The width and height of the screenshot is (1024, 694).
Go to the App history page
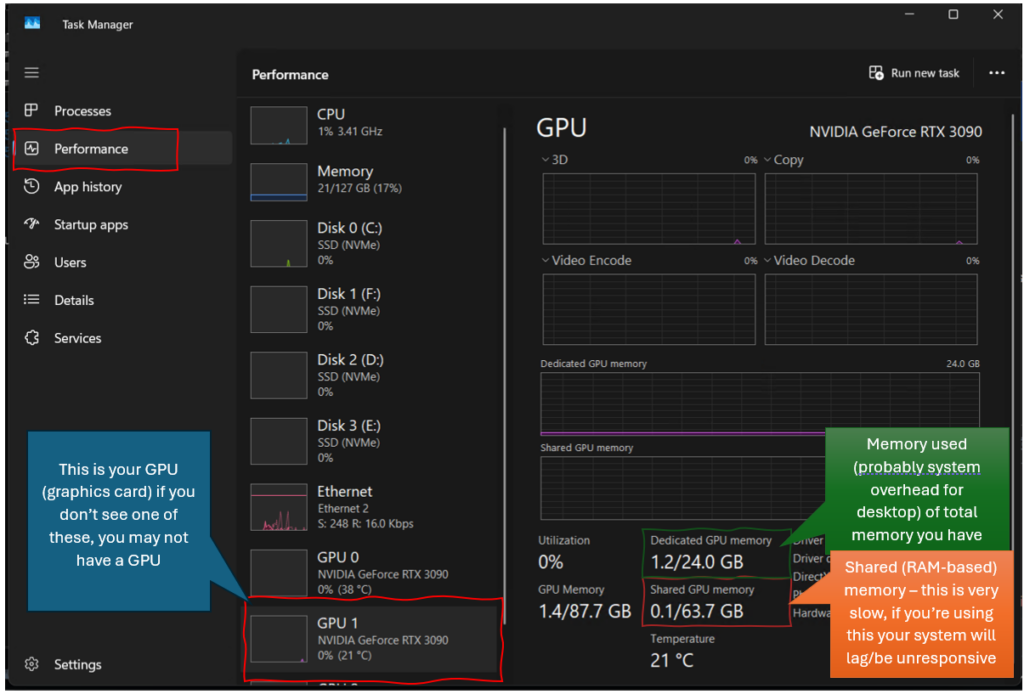123,186
